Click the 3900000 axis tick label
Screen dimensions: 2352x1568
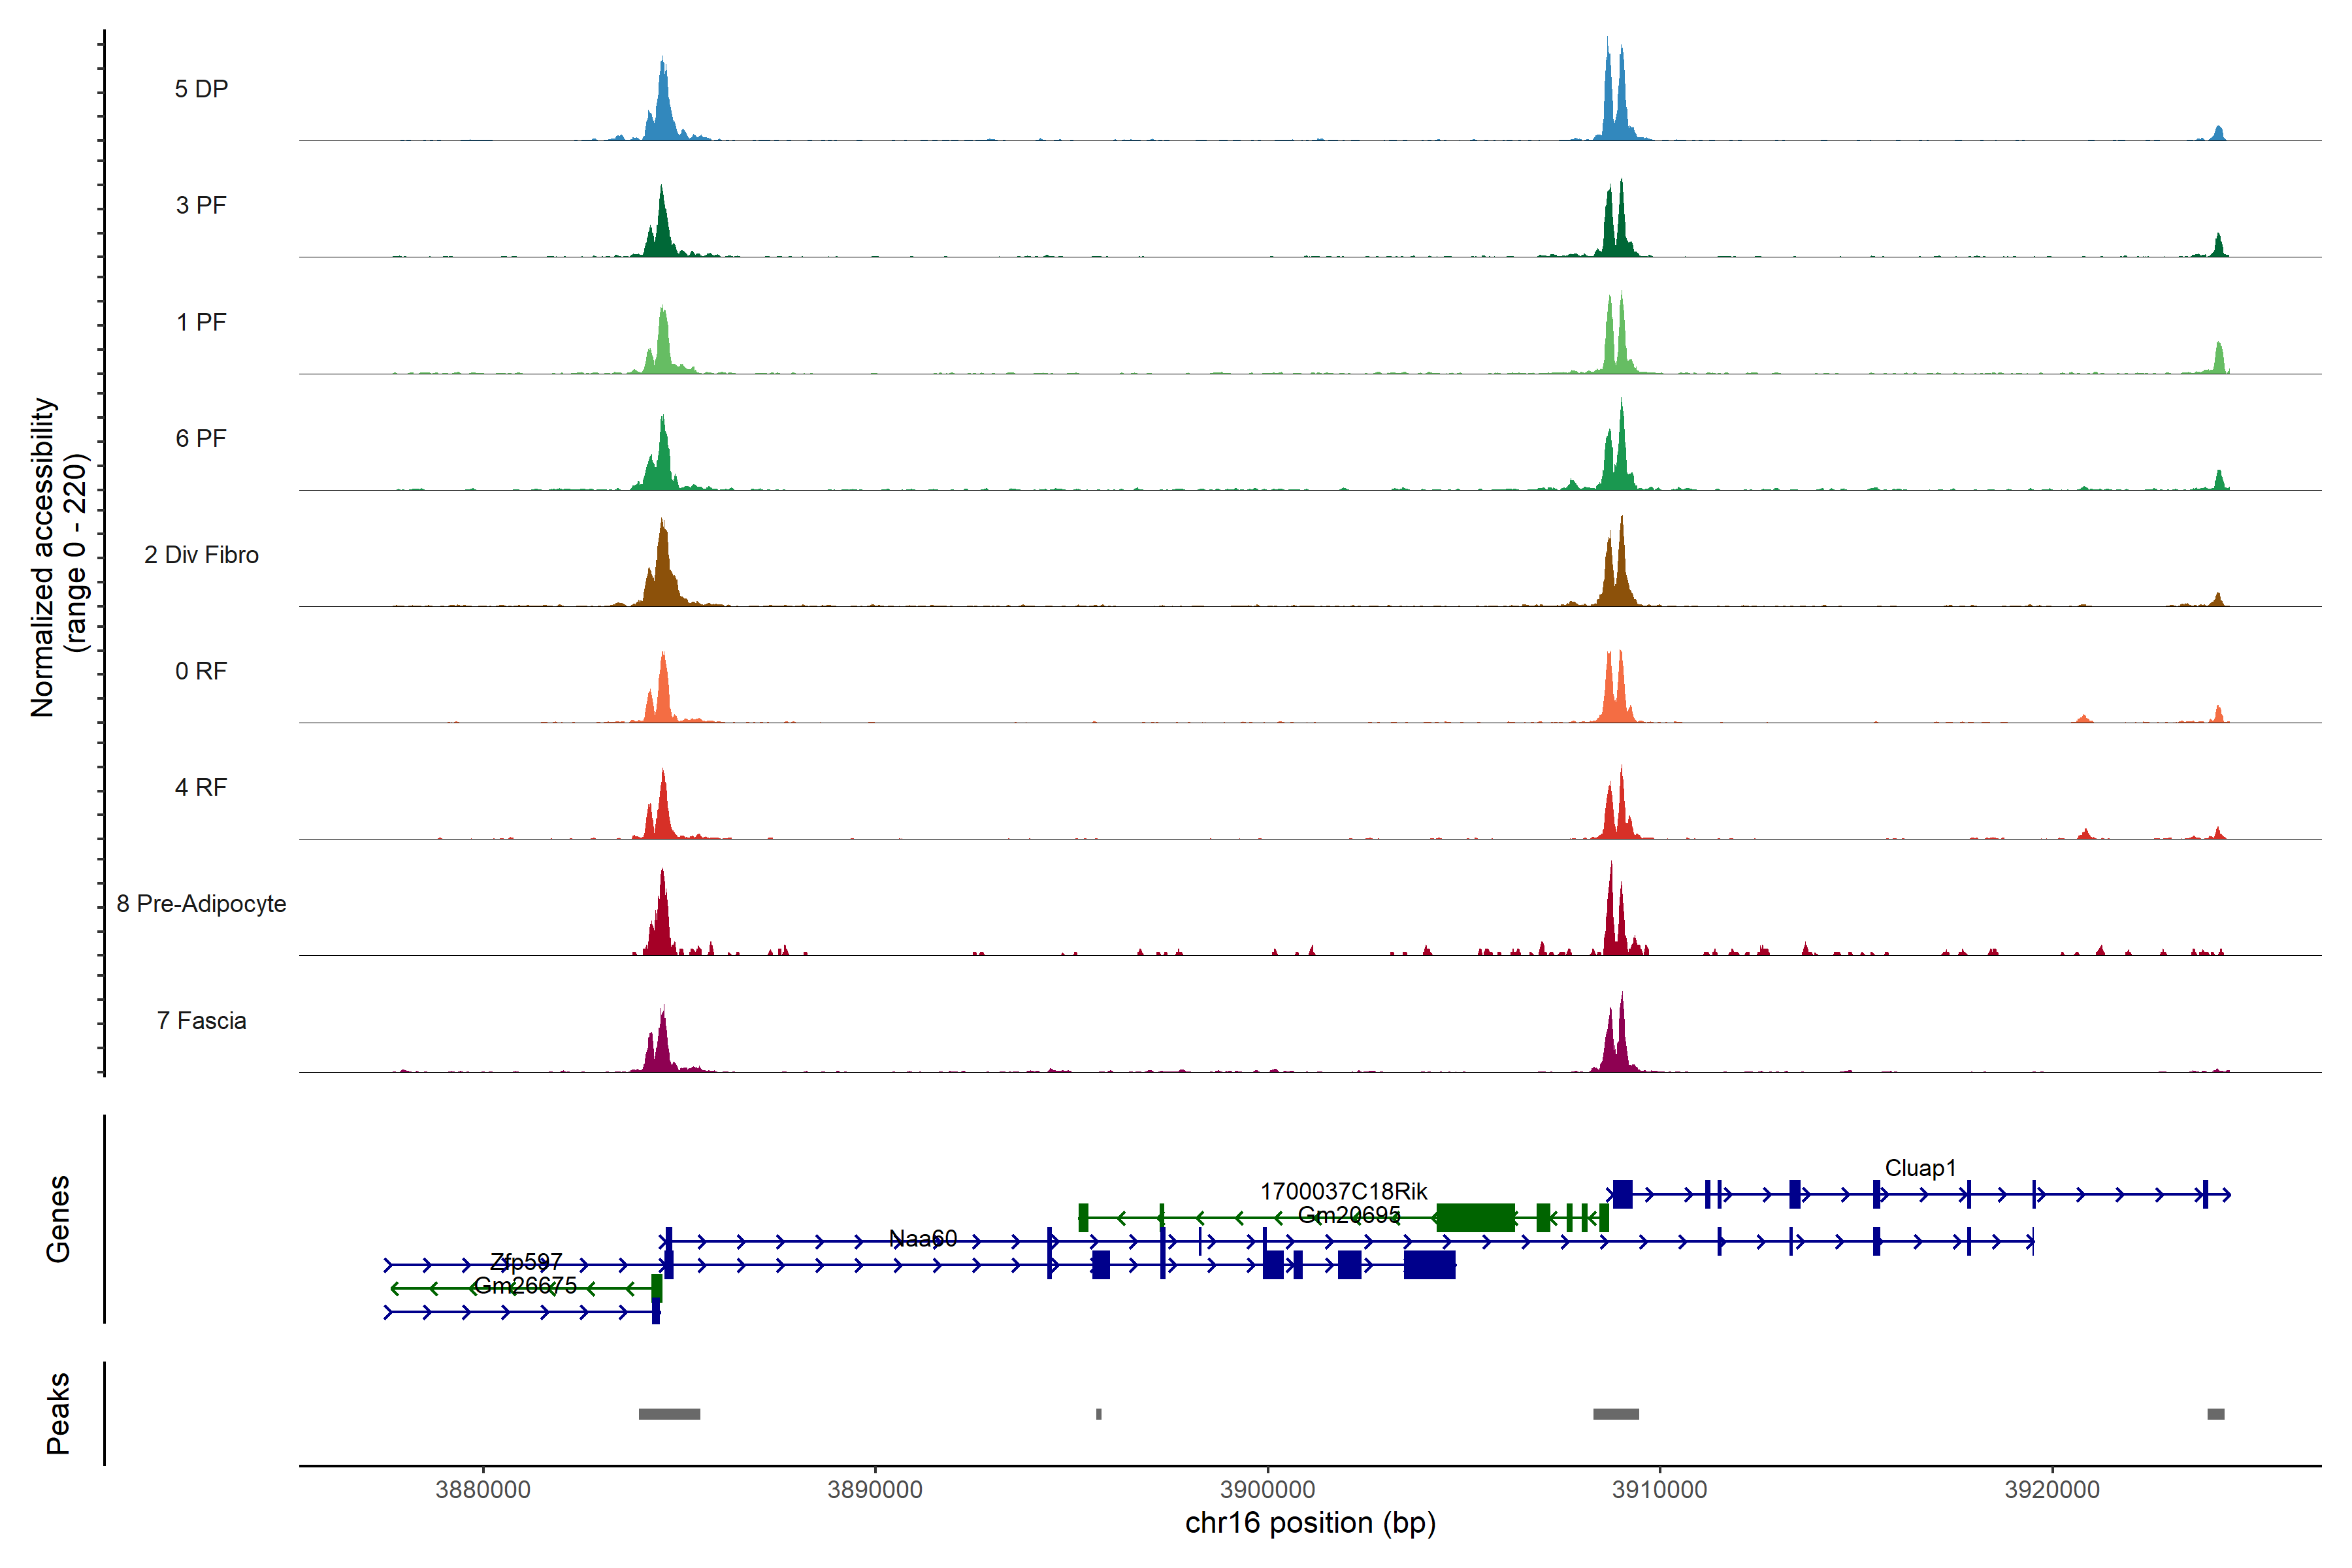[1267, 1489]
